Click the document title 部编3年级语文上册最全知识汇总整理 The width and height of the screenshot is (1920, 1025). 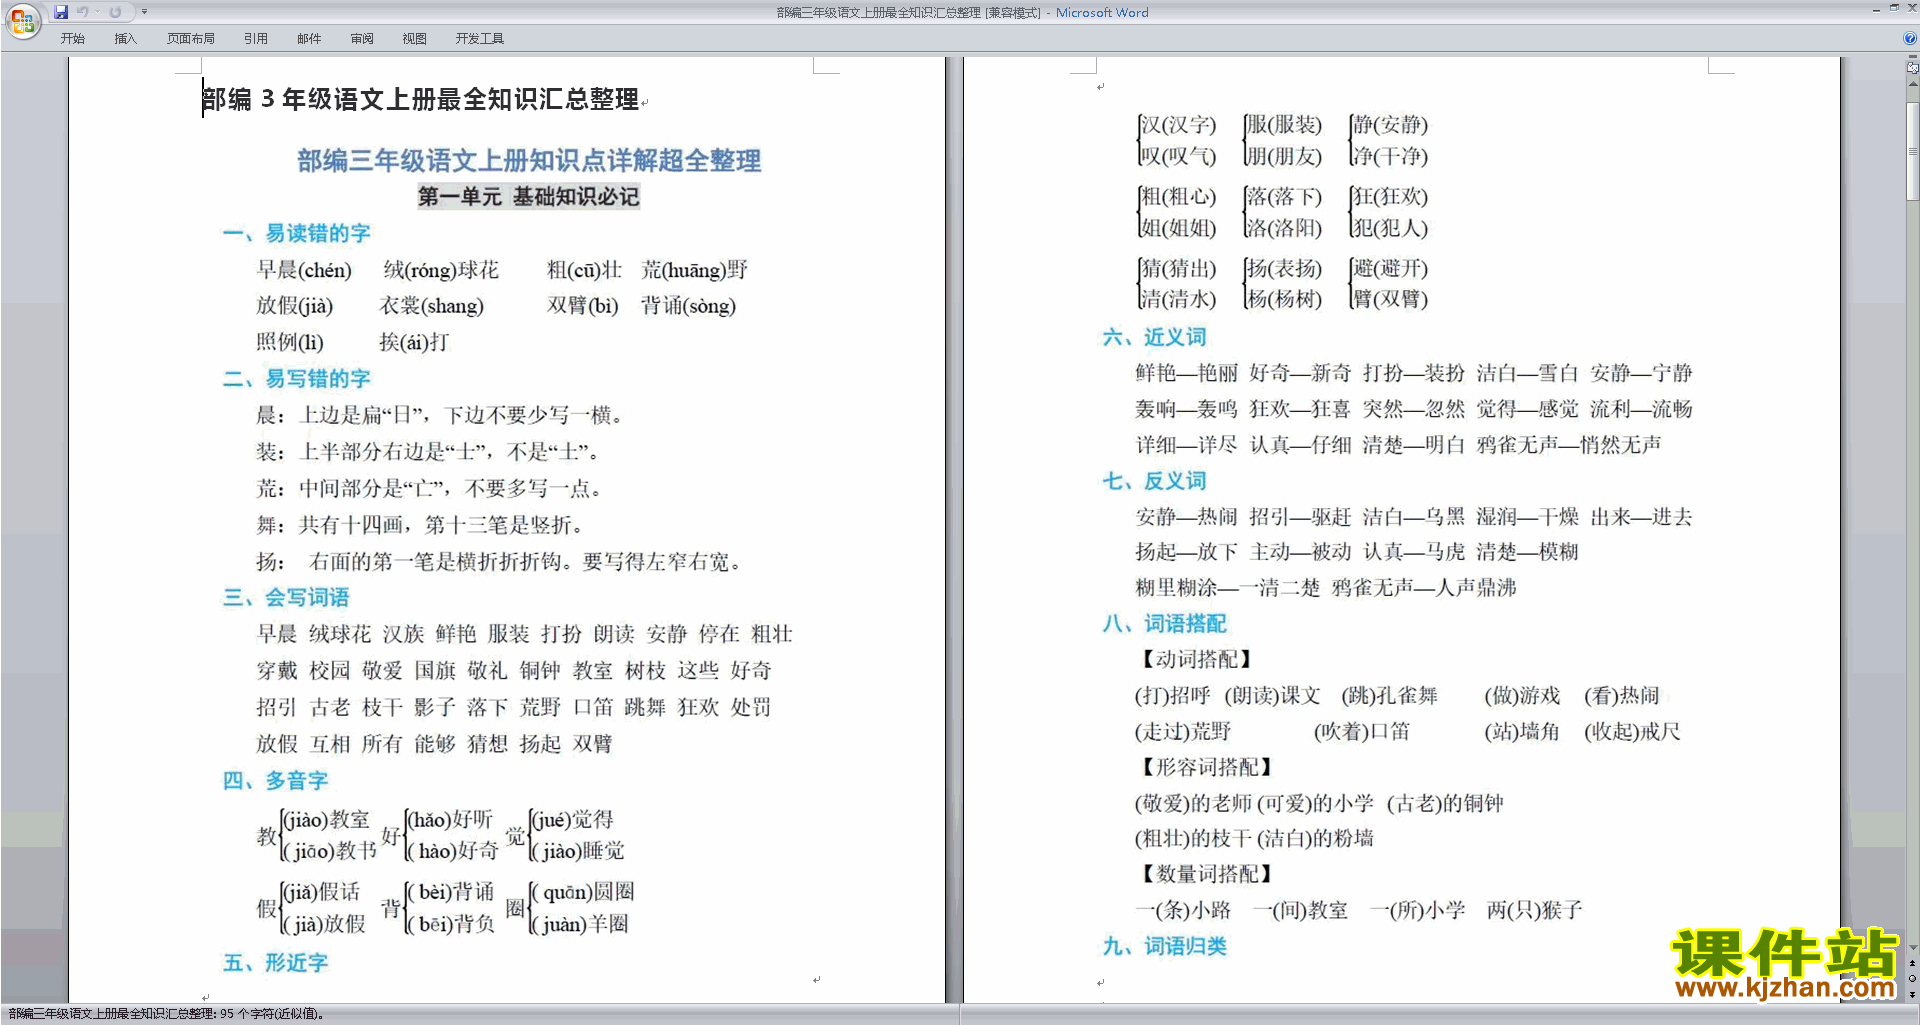[420, 99]
